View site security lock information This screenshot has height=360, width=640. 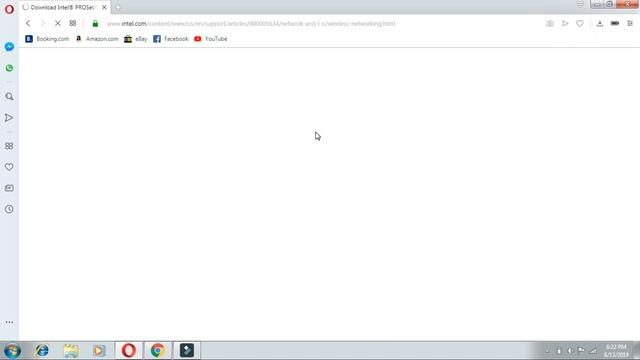(x=95, y=23)
